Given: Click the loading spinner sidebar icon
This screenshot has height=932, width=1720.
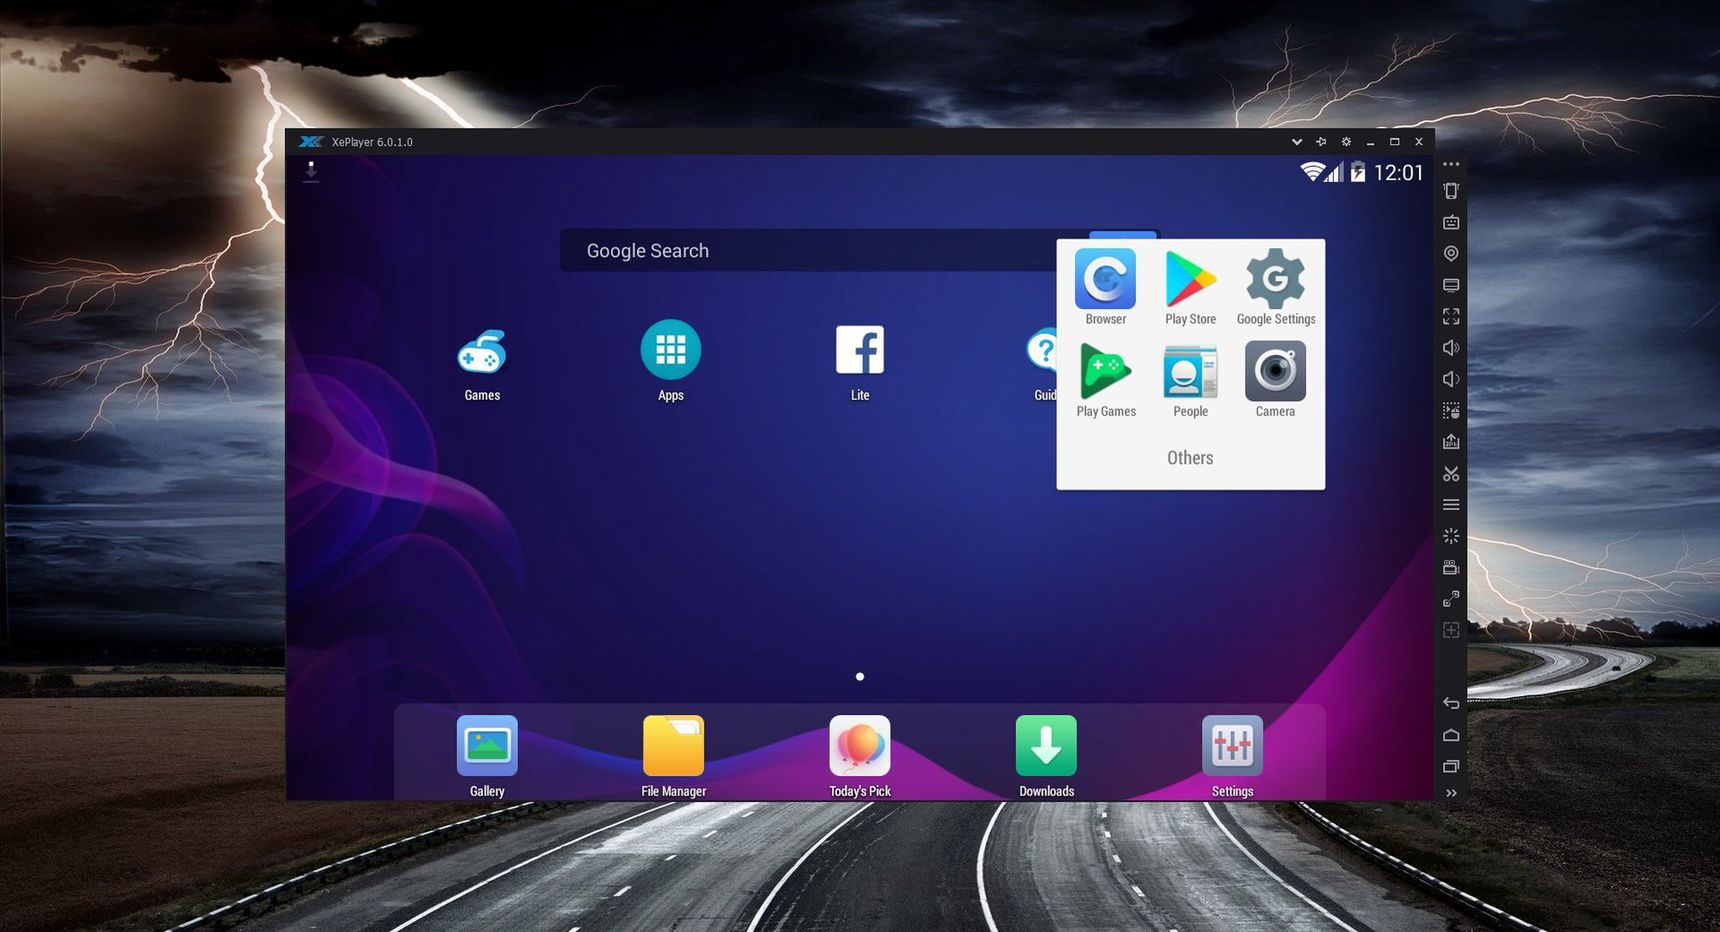Looking at the screenshot, I should pos(1451,536).
